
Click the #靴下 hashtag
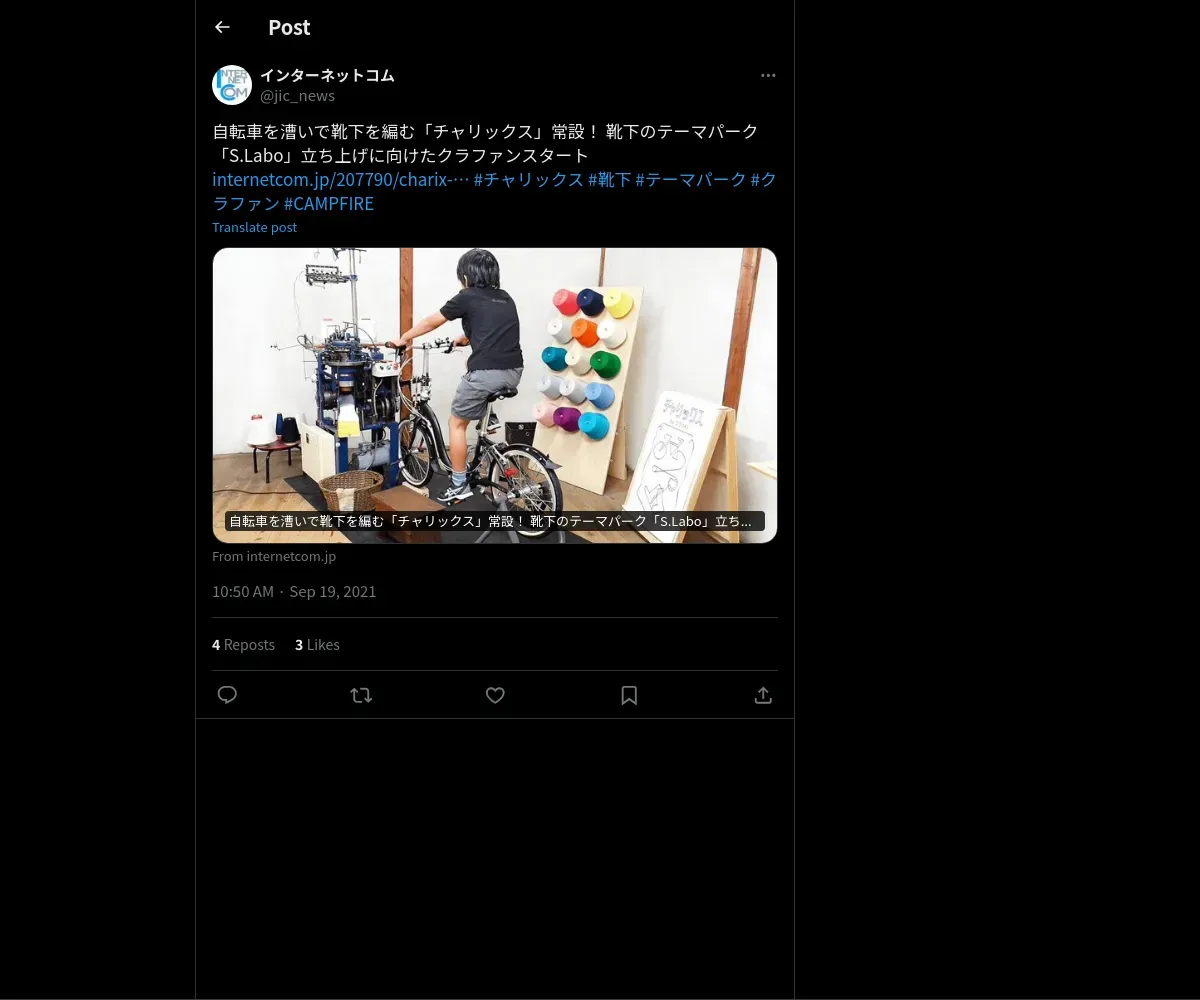click(609, 180)
